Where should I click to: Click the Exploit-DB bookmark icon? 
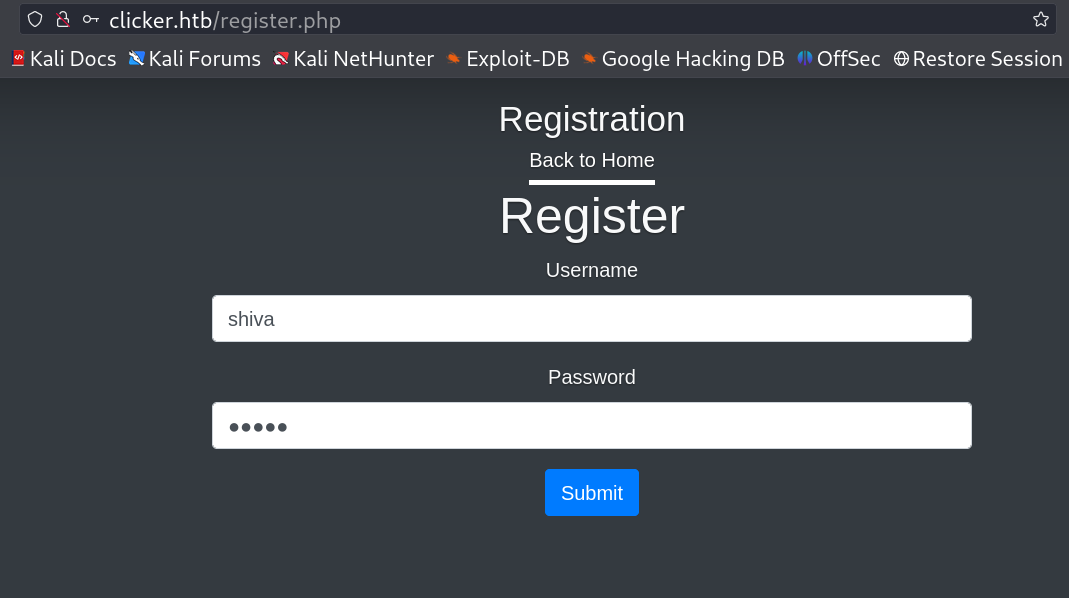click(454, 59)
